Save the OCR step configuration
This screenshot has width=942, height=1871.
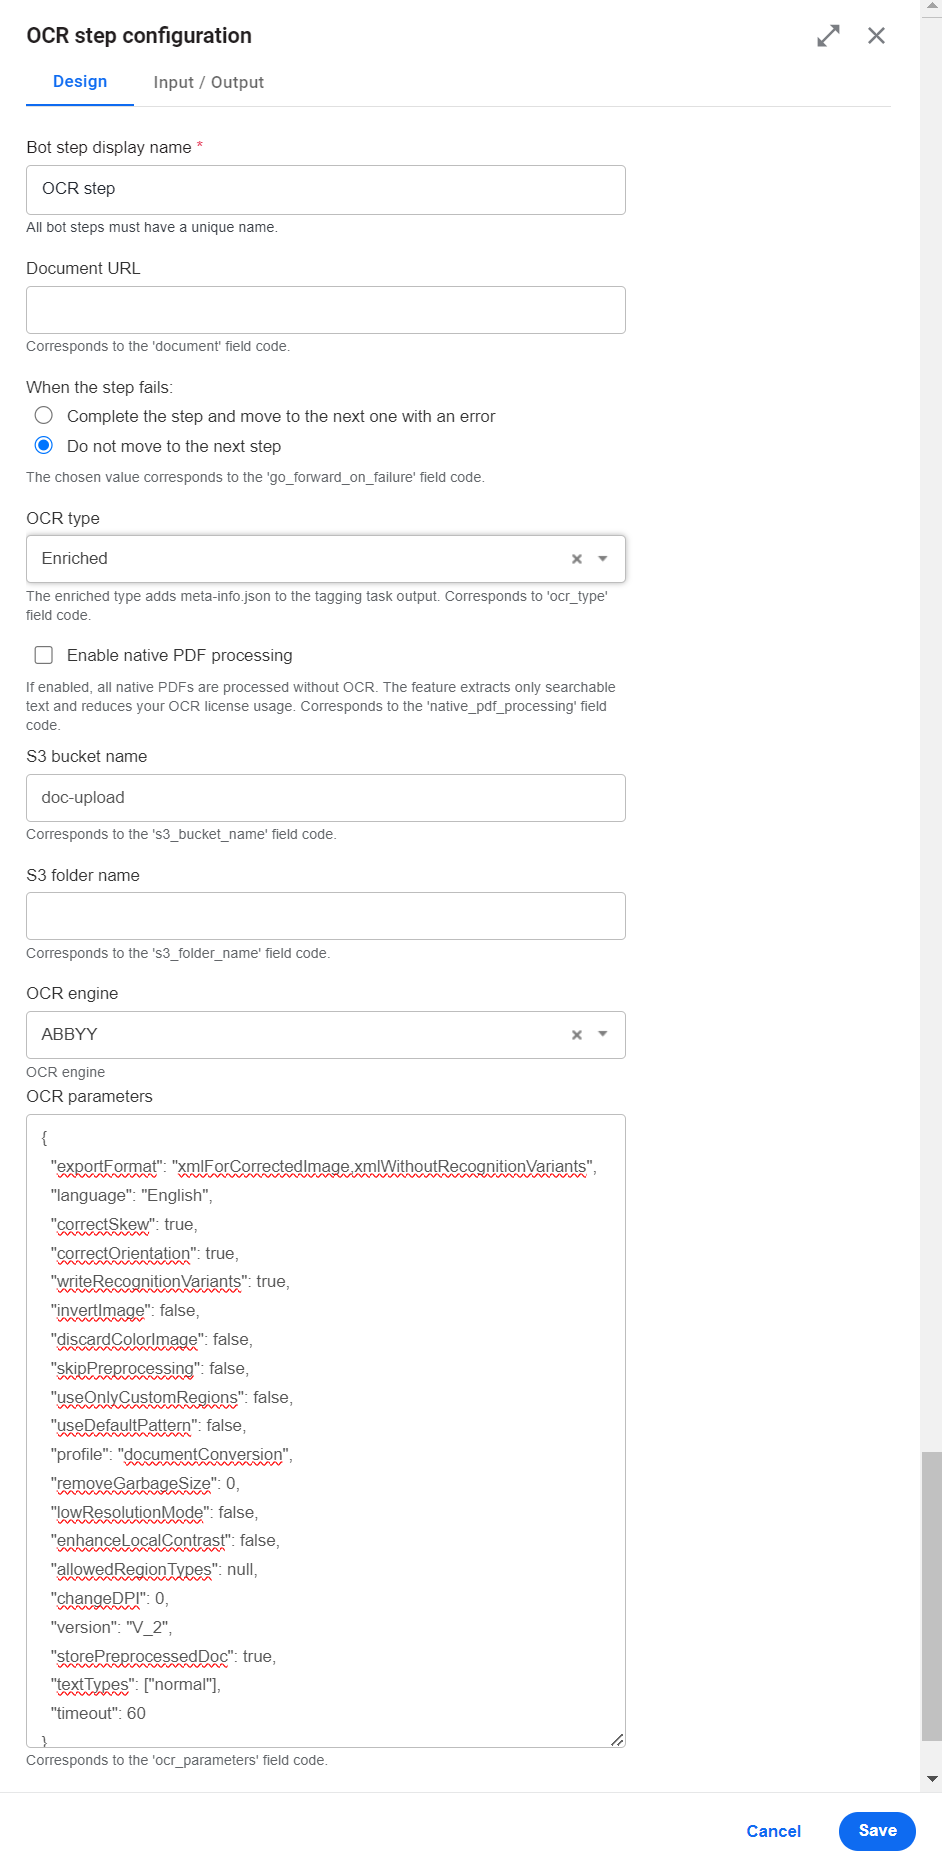pyautogui.click(x=877, y=1831)
